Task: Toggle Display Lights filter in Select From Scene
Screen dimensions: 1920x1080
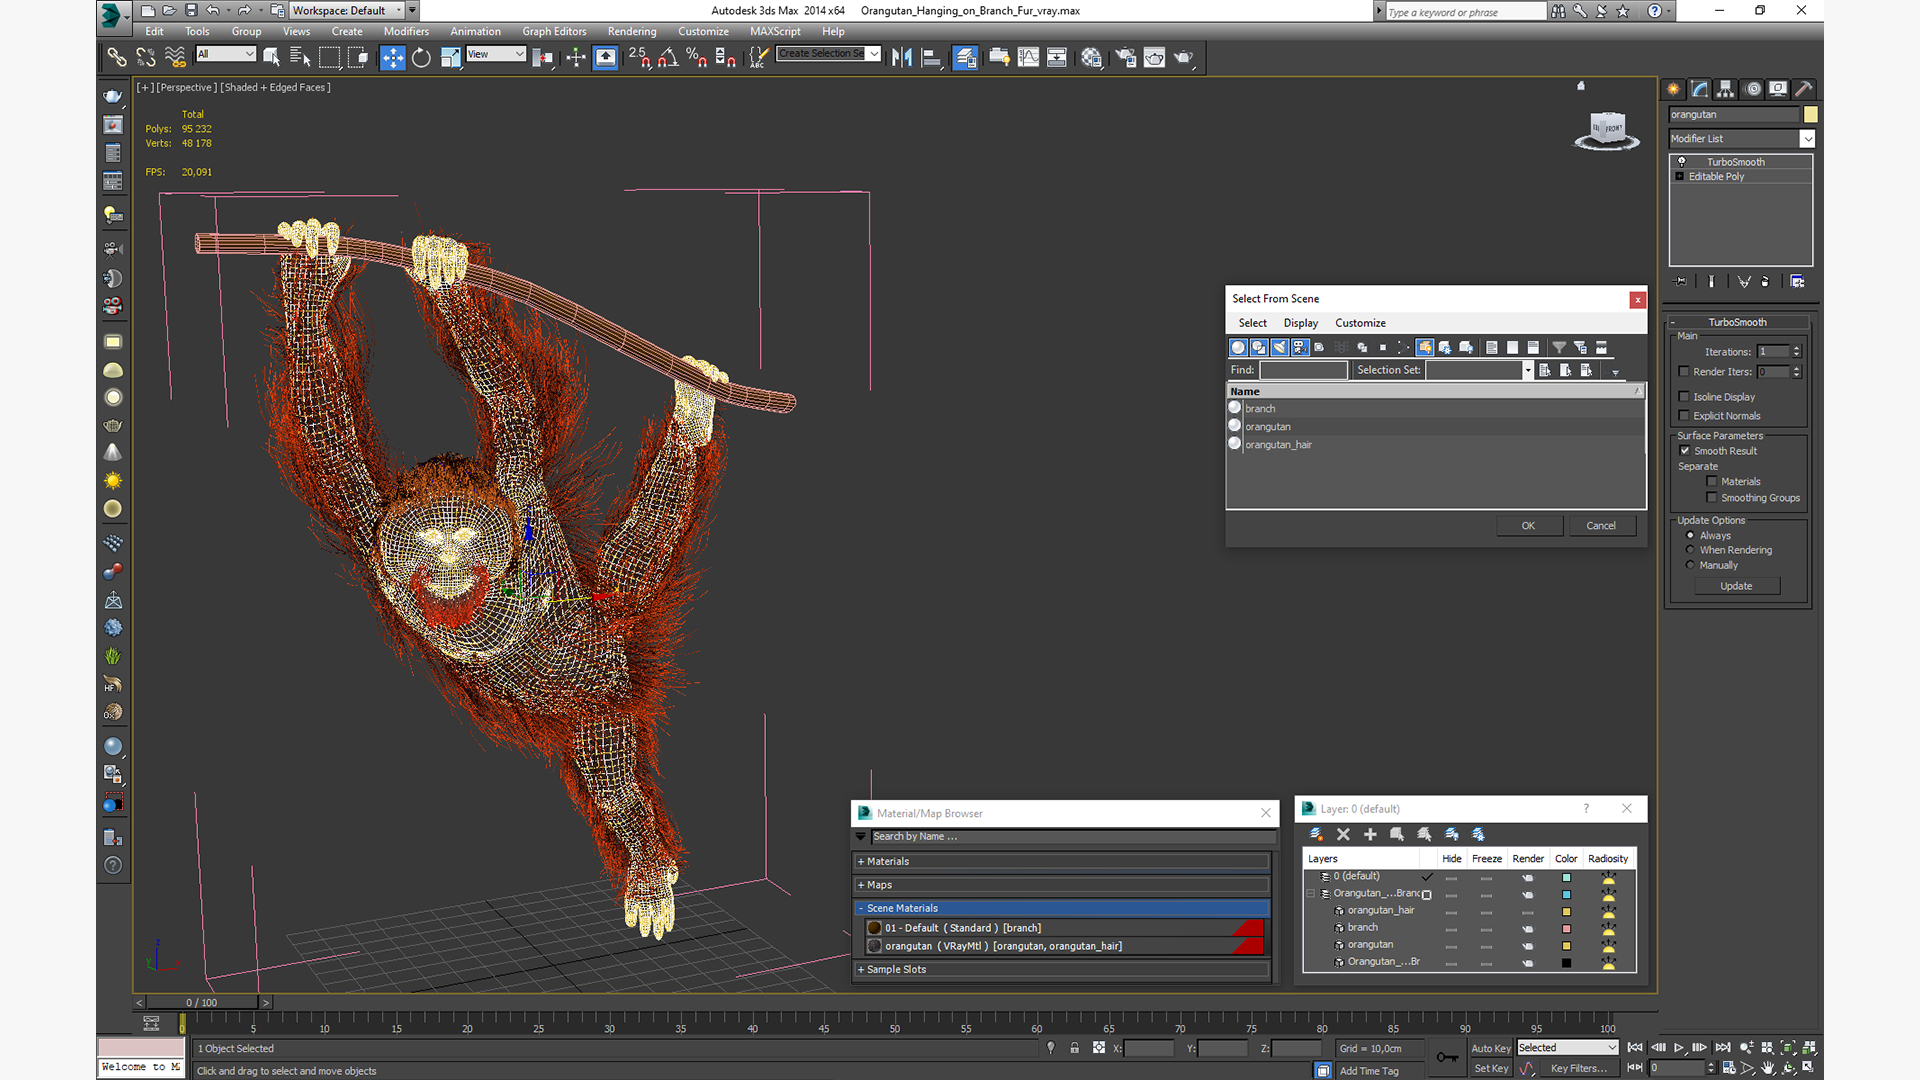Action: pyautogui.click(x=1279, y=347)
